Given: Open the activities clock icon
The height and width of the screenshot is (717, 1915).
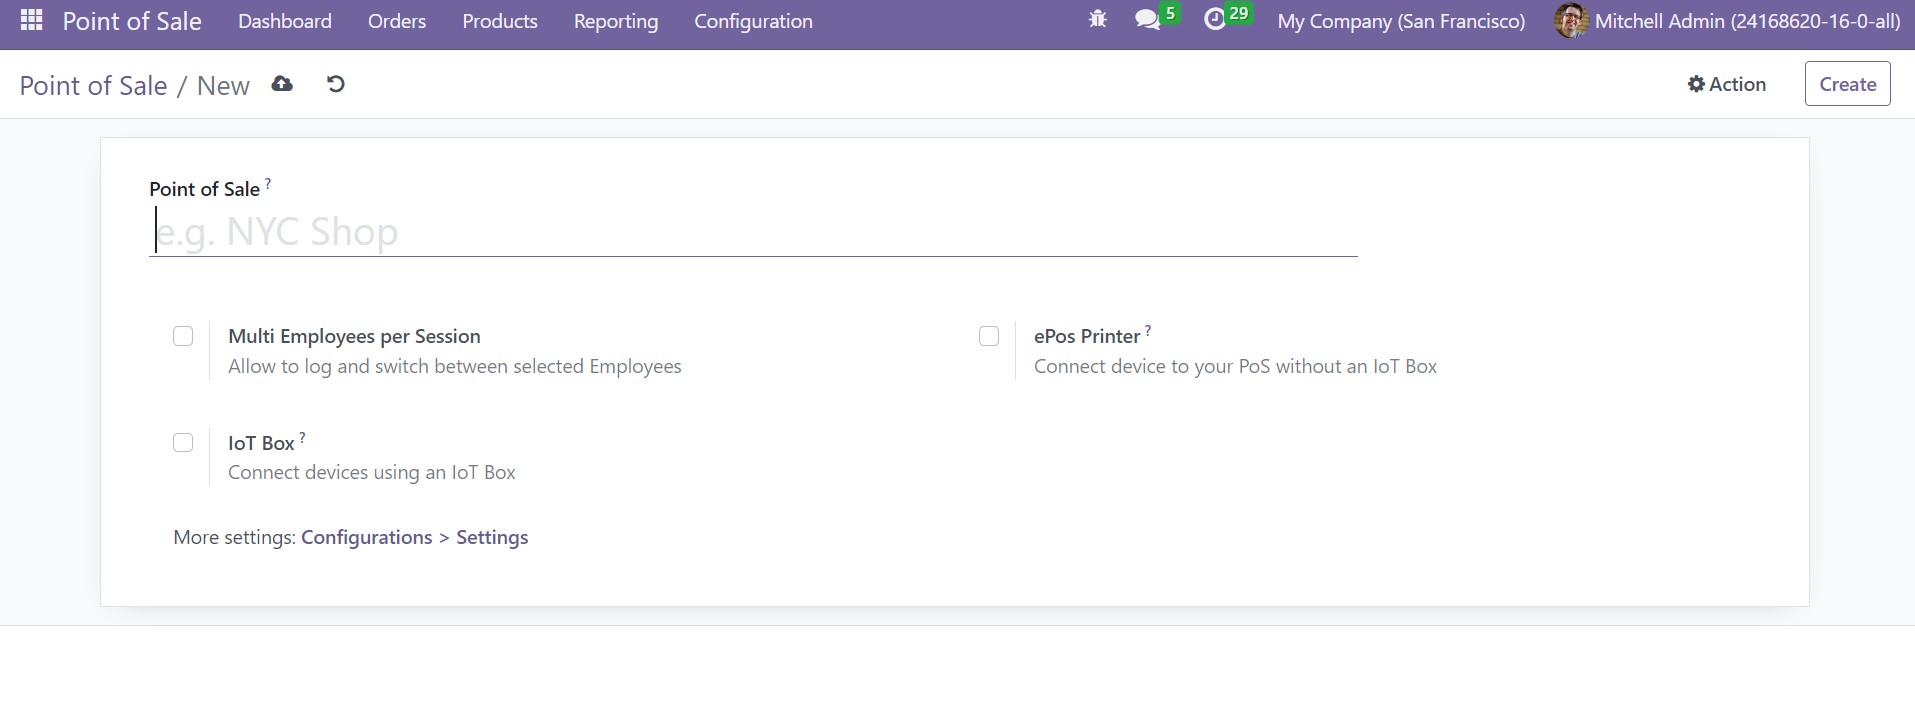Looking at the screenshot, I should click(x=1214, y=20).
